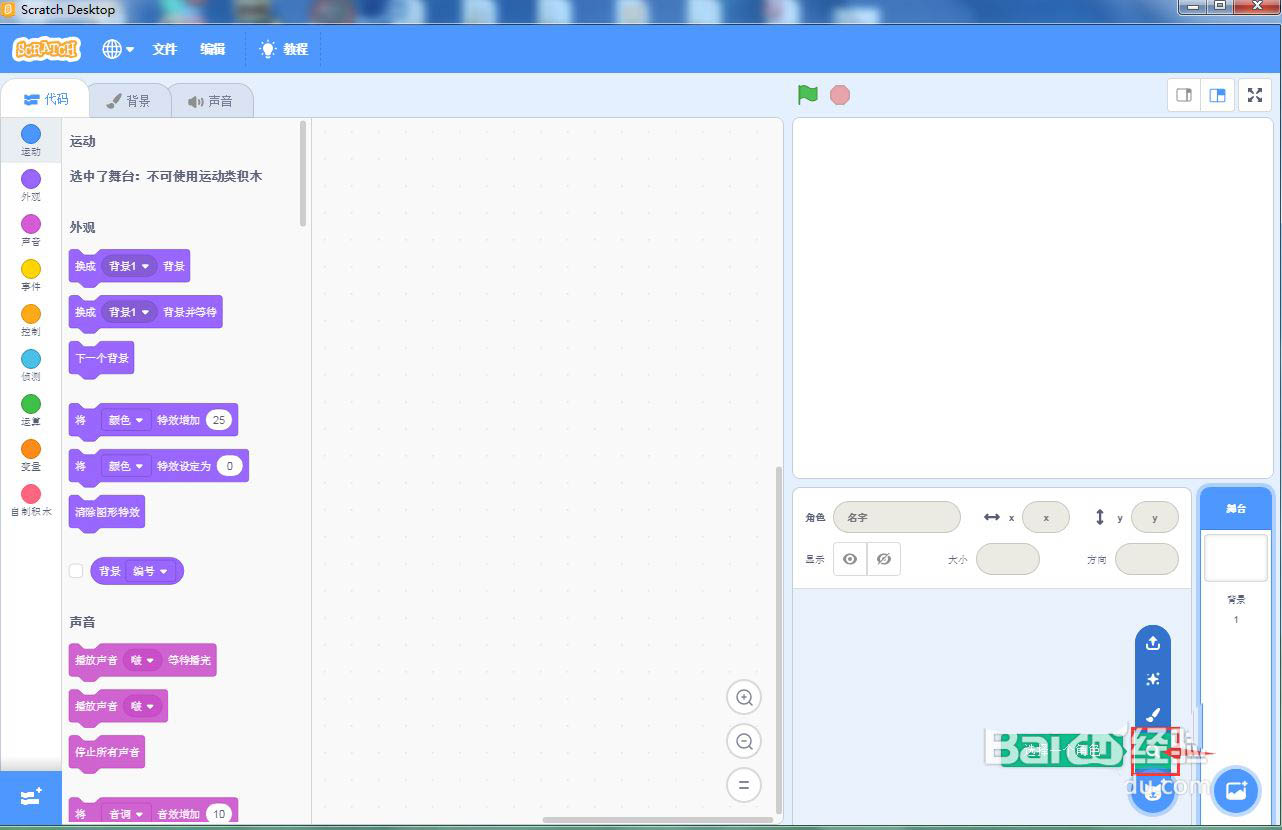Click the Scratch logo
The width and height of the screenshot is (1282, 830).
point(46,49)
